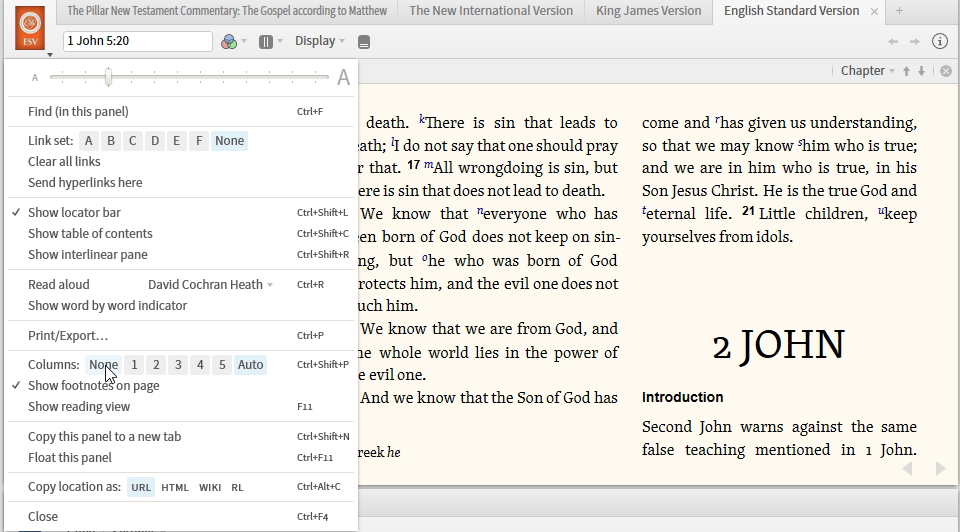This screenshot has width=960, height=532.
Task: Click footnote marker u before "keep"
Action: coord(881,210)
